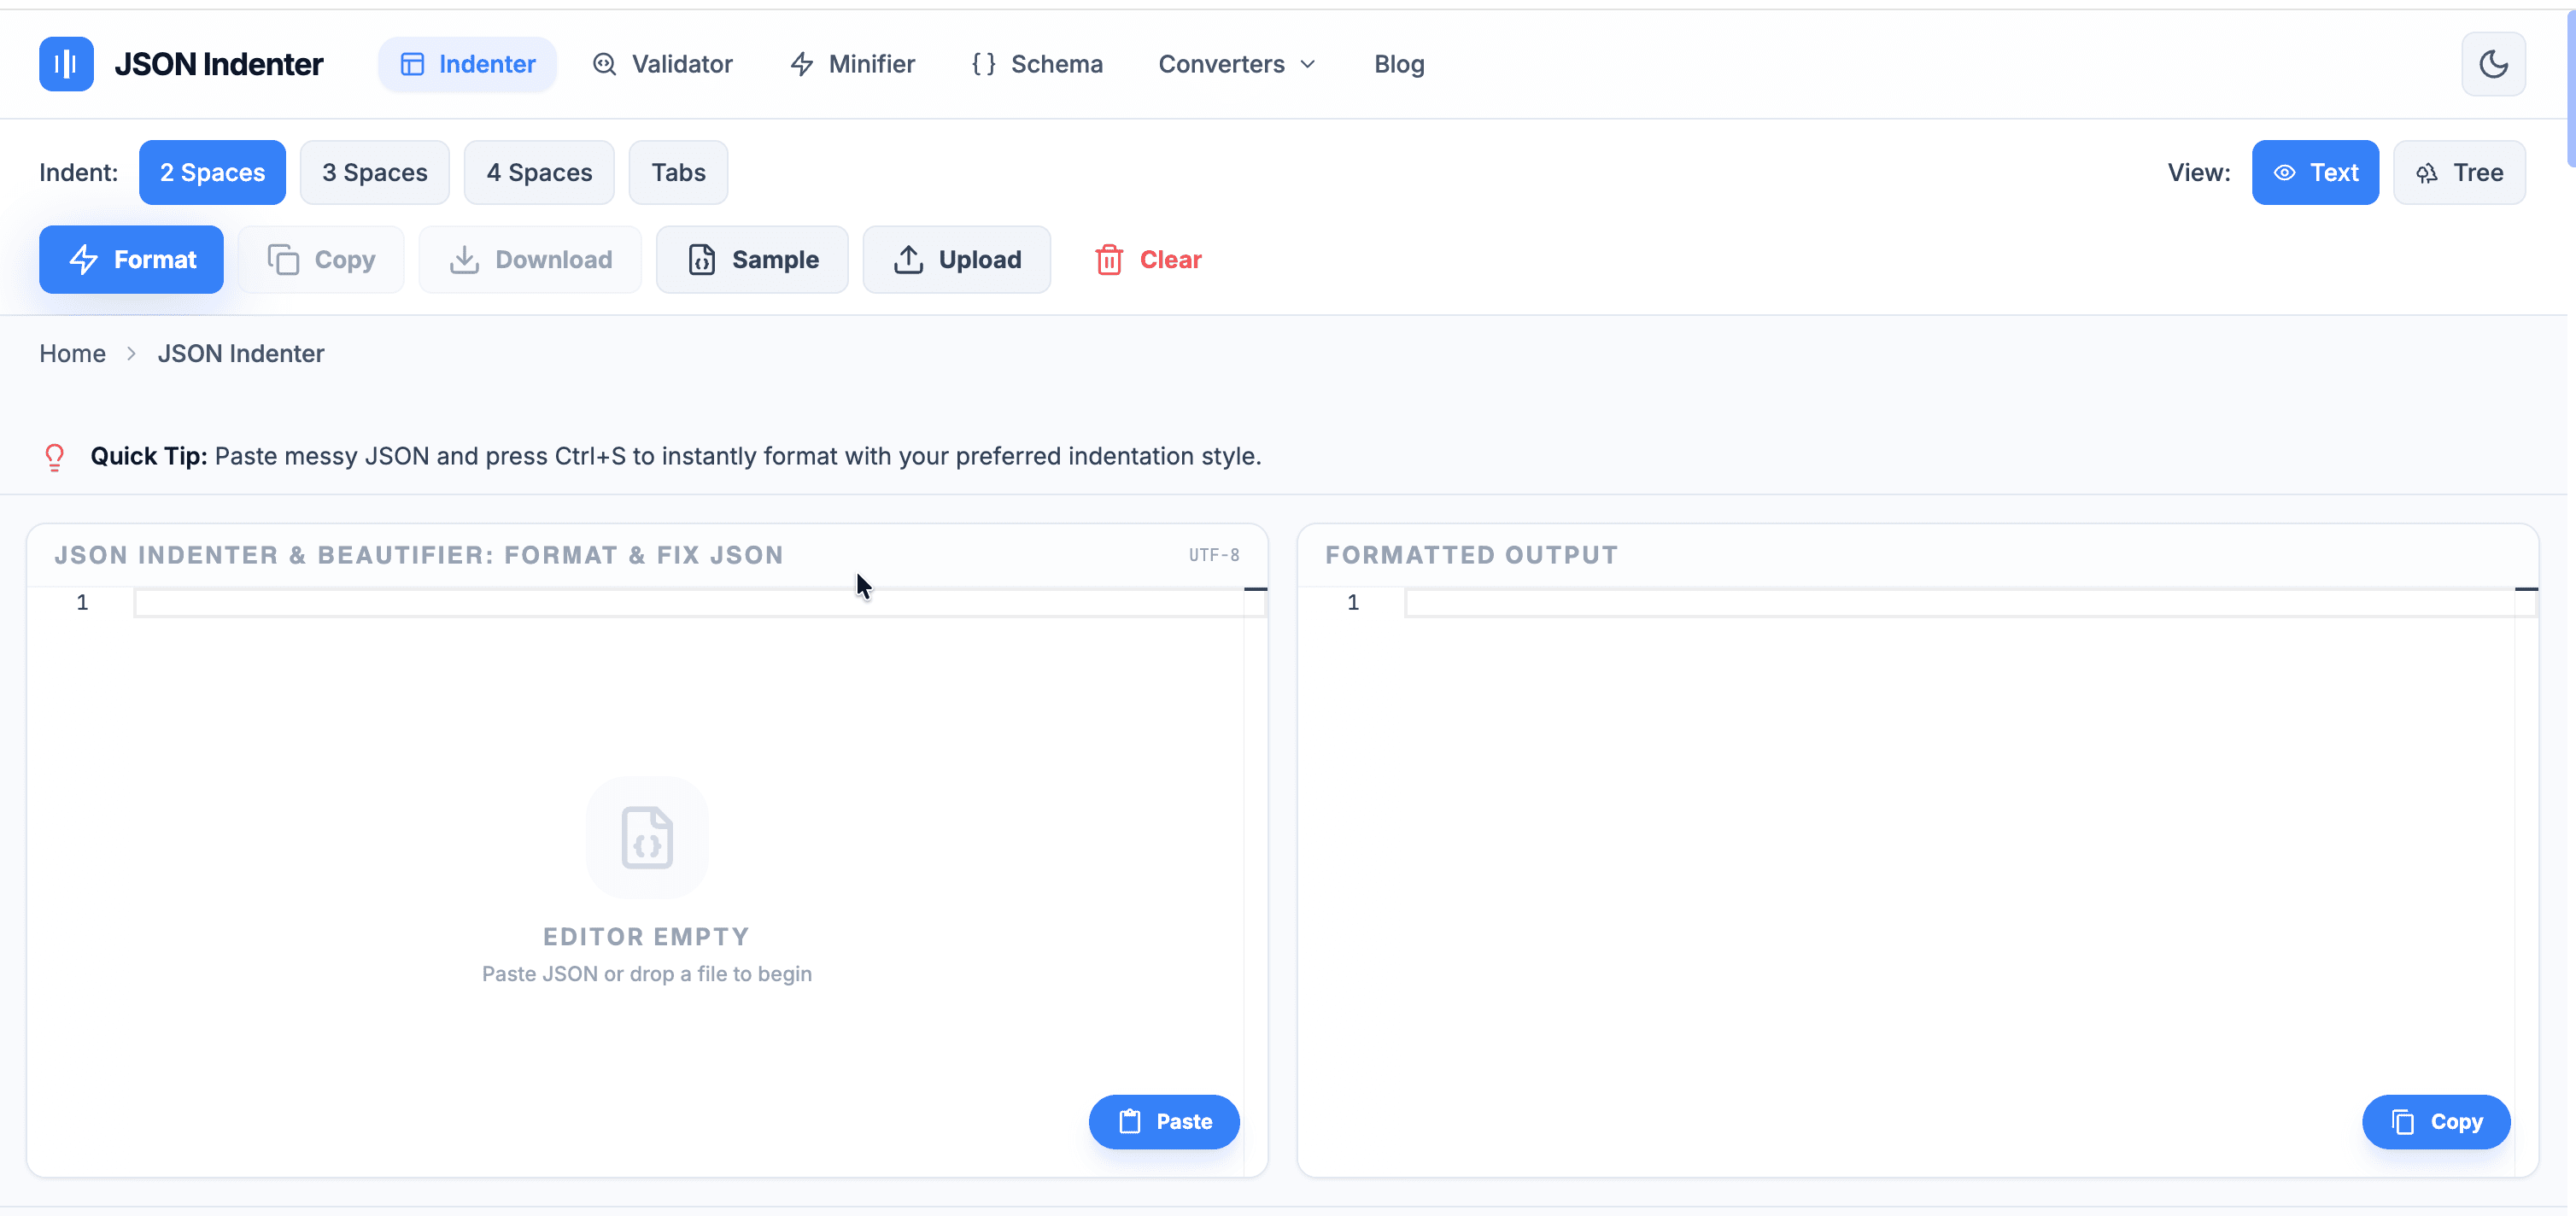Click the Validator magnifier icon

[x=605, y=63]
